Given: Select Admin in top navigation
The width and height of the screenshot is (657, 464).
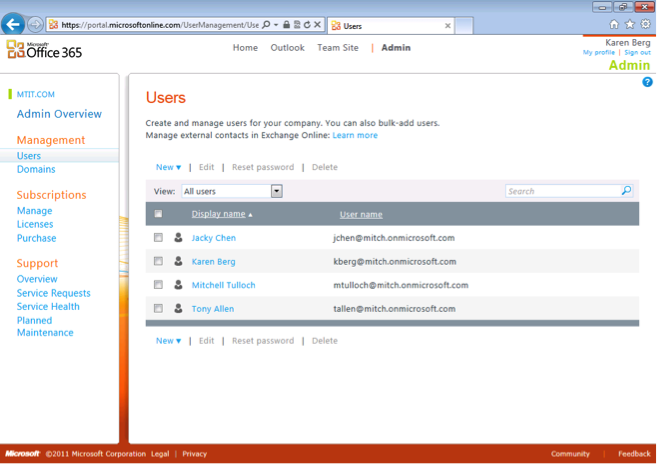Looking at the screenshot, I should click(x=396, y=48).
